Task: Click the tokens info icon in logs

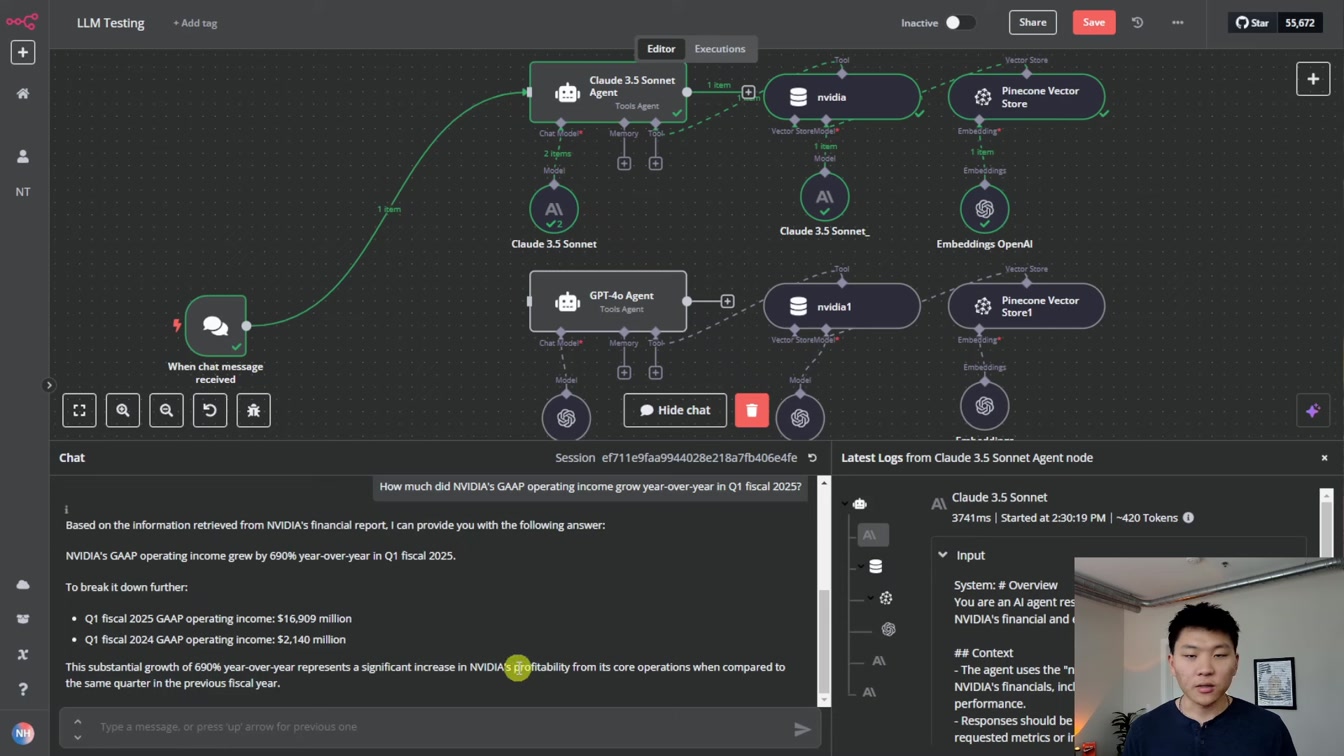Action: (1188, 518)
